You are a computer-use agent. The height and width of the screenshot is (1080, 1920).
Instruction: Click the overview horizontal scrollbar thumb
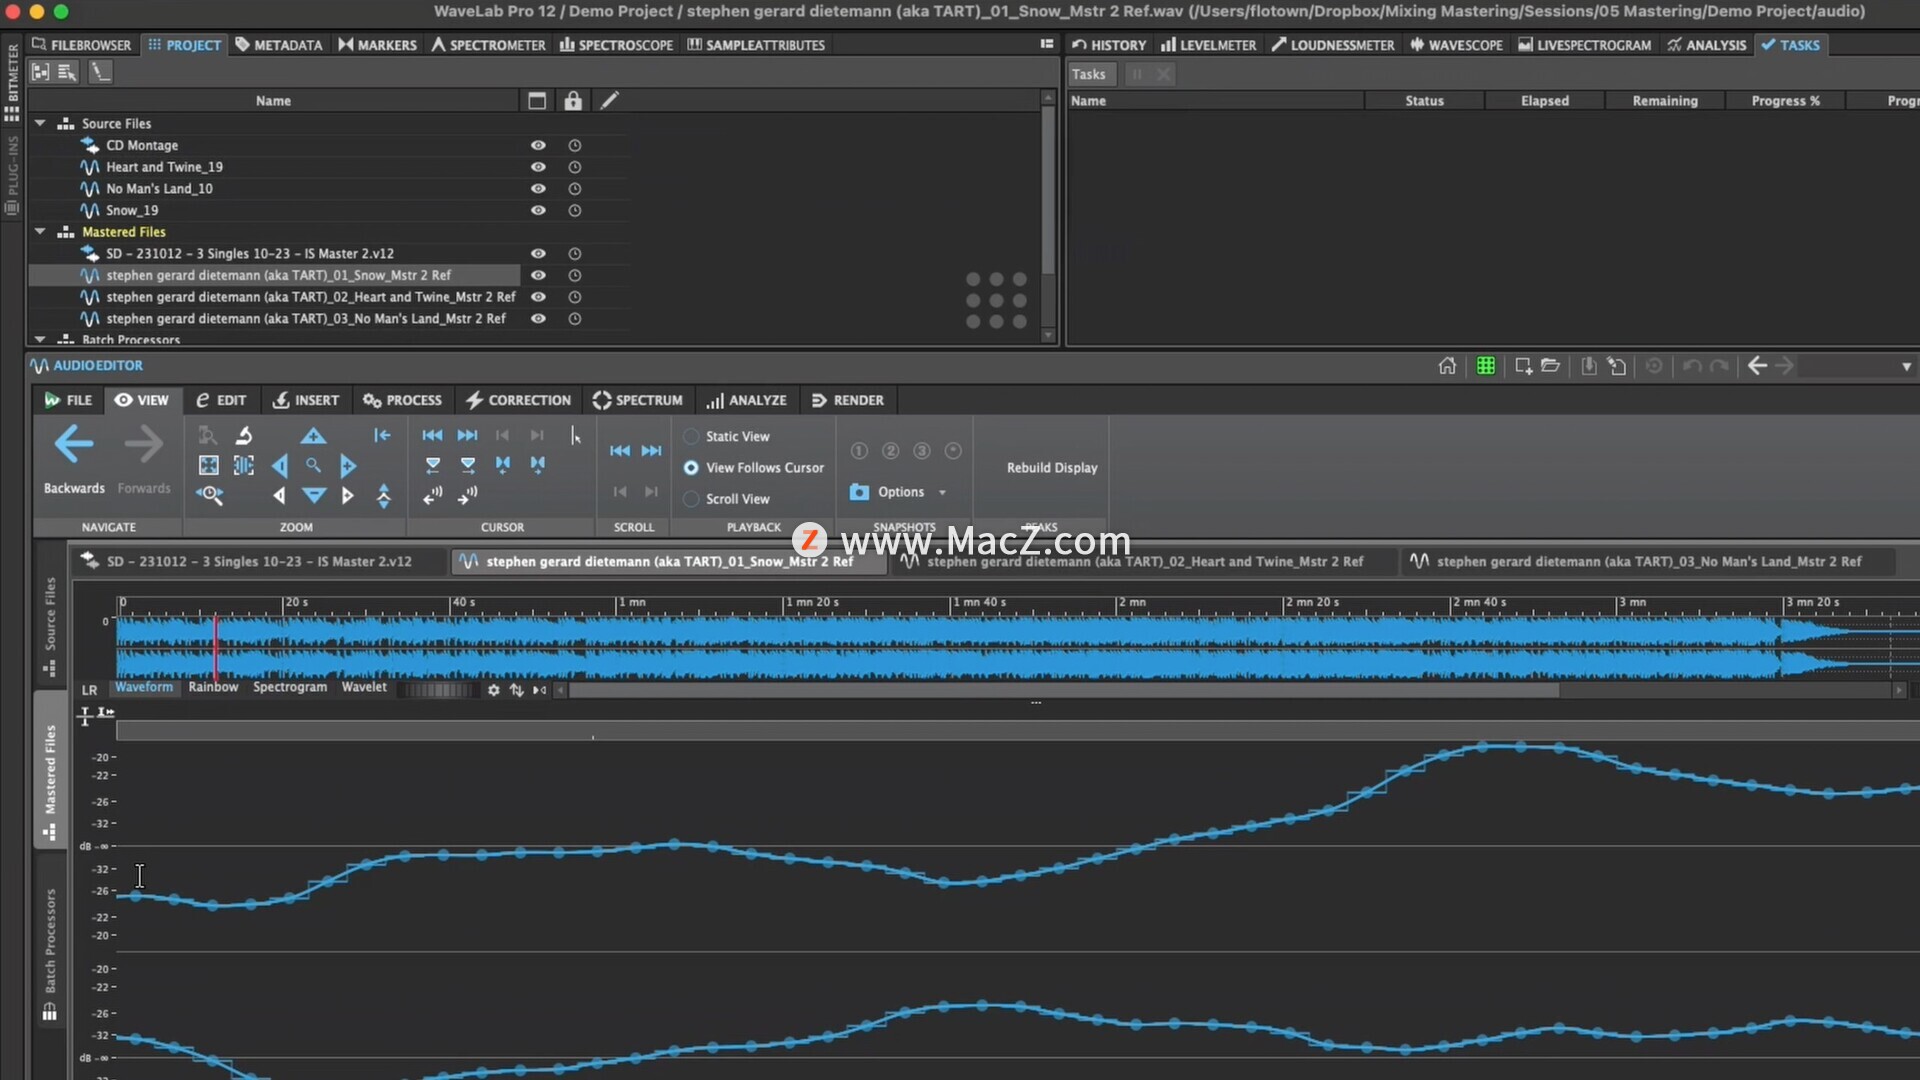pos(1063,690)
